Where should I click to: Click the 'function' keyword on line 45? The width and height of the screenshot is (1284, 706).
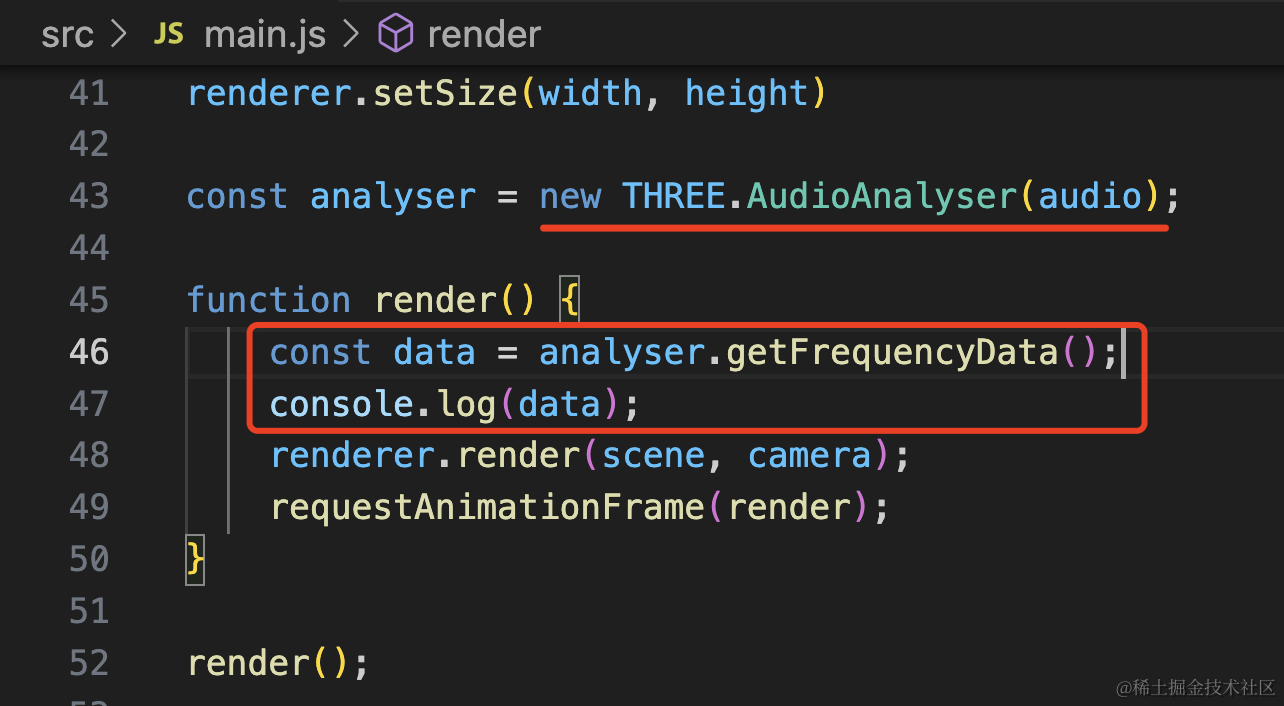pyautogui.click(x=269, y=300)
